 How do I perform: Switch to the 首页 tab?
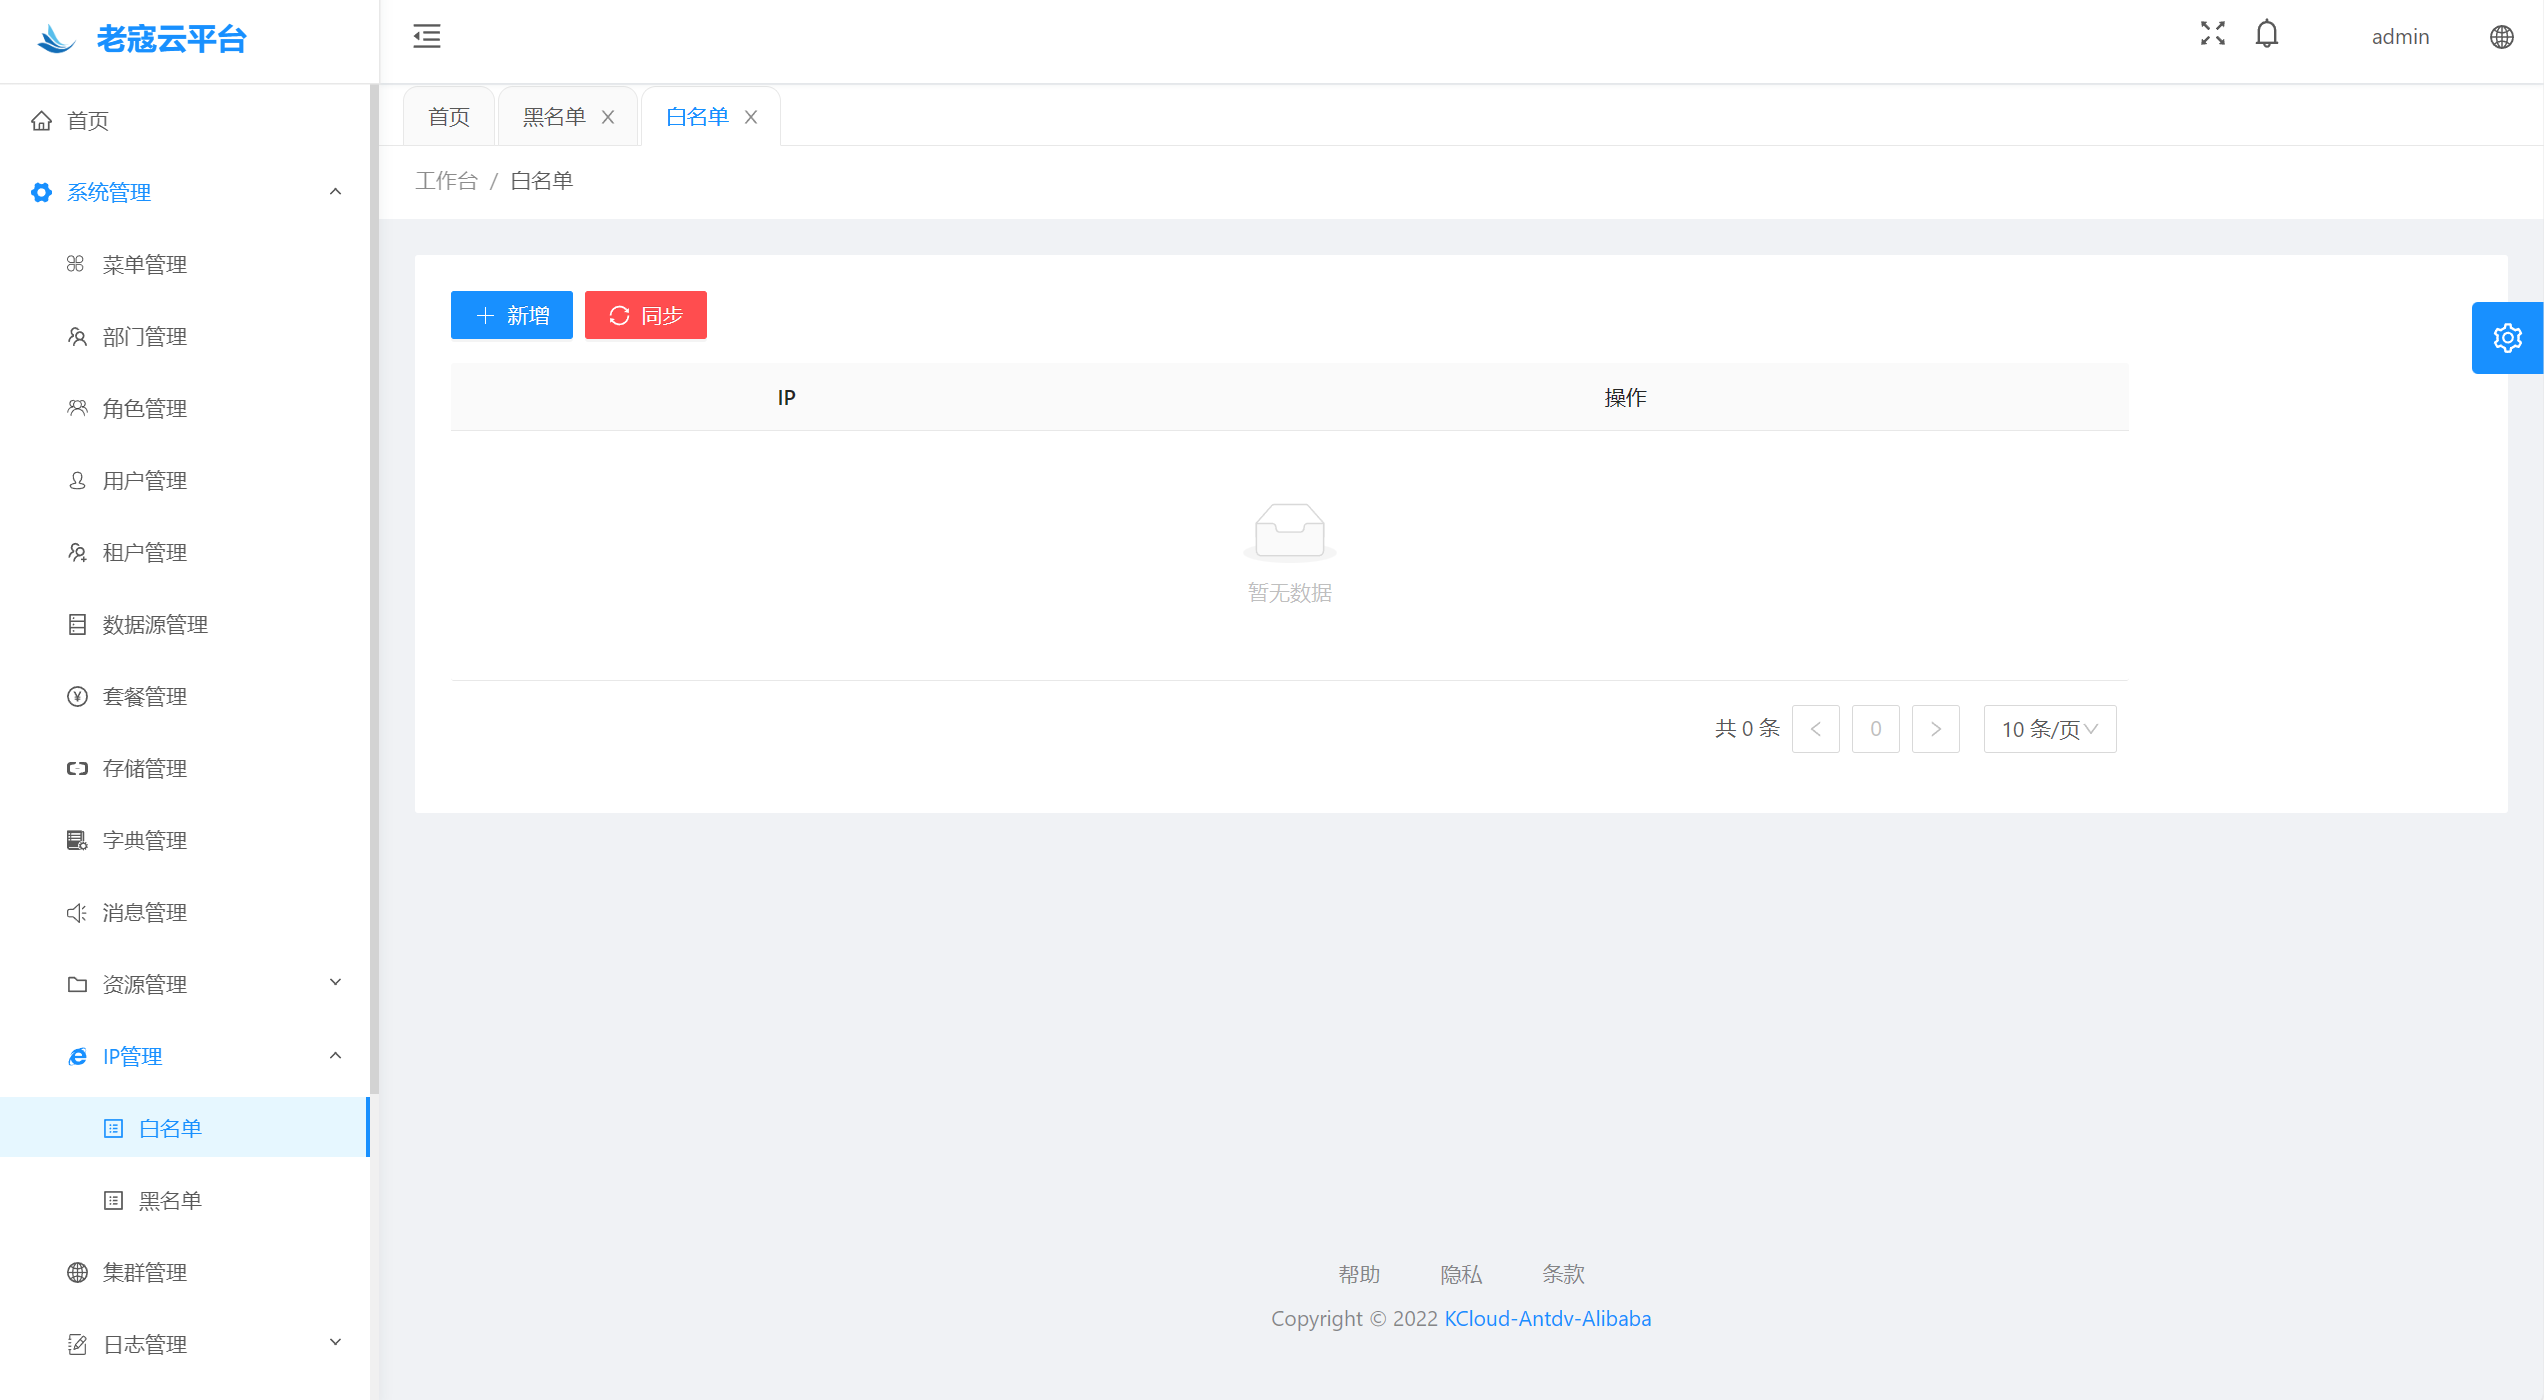tap(449, 117)
